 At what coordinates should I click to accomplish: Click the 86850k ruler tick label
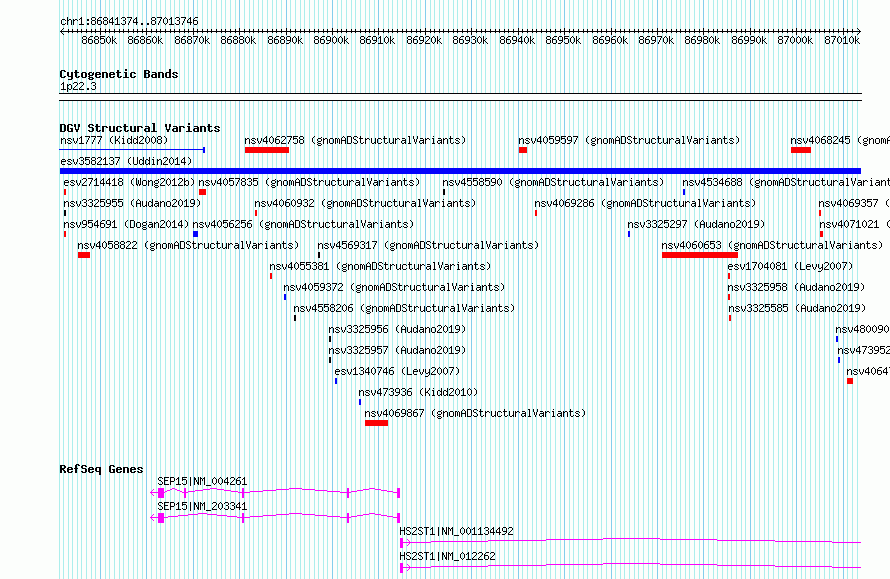99,40
